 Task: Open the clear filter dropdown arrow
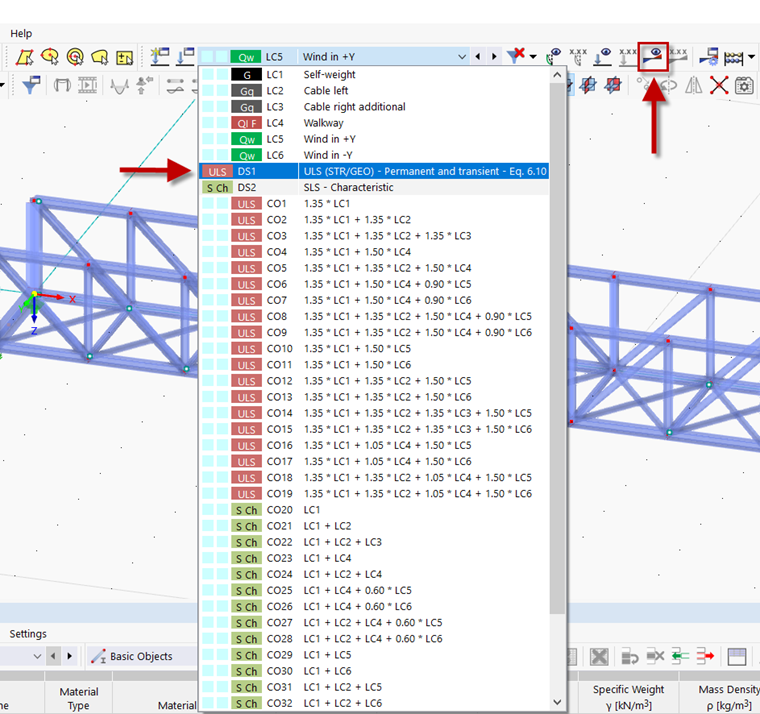(533, 57)
